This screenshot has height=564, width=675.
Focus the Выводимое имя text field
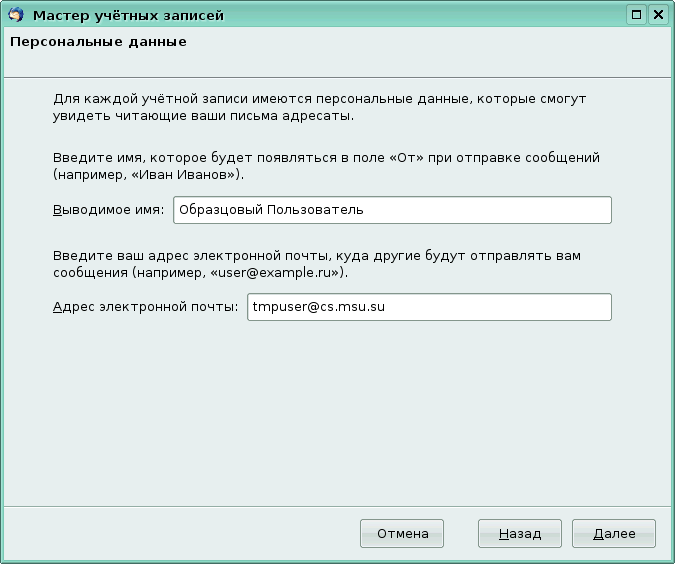391,210
